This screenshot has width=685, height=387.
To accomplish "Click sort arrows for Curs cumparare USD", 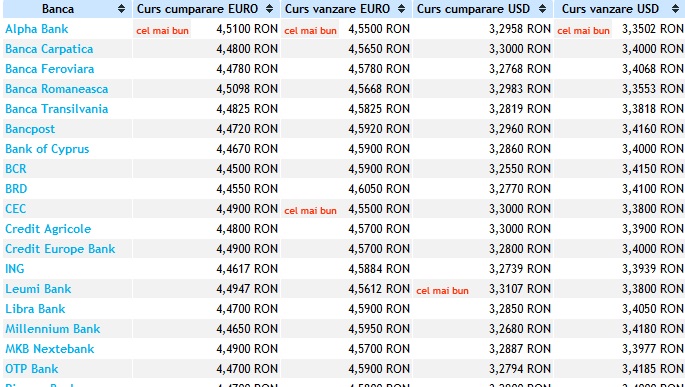I will point(543,9).
